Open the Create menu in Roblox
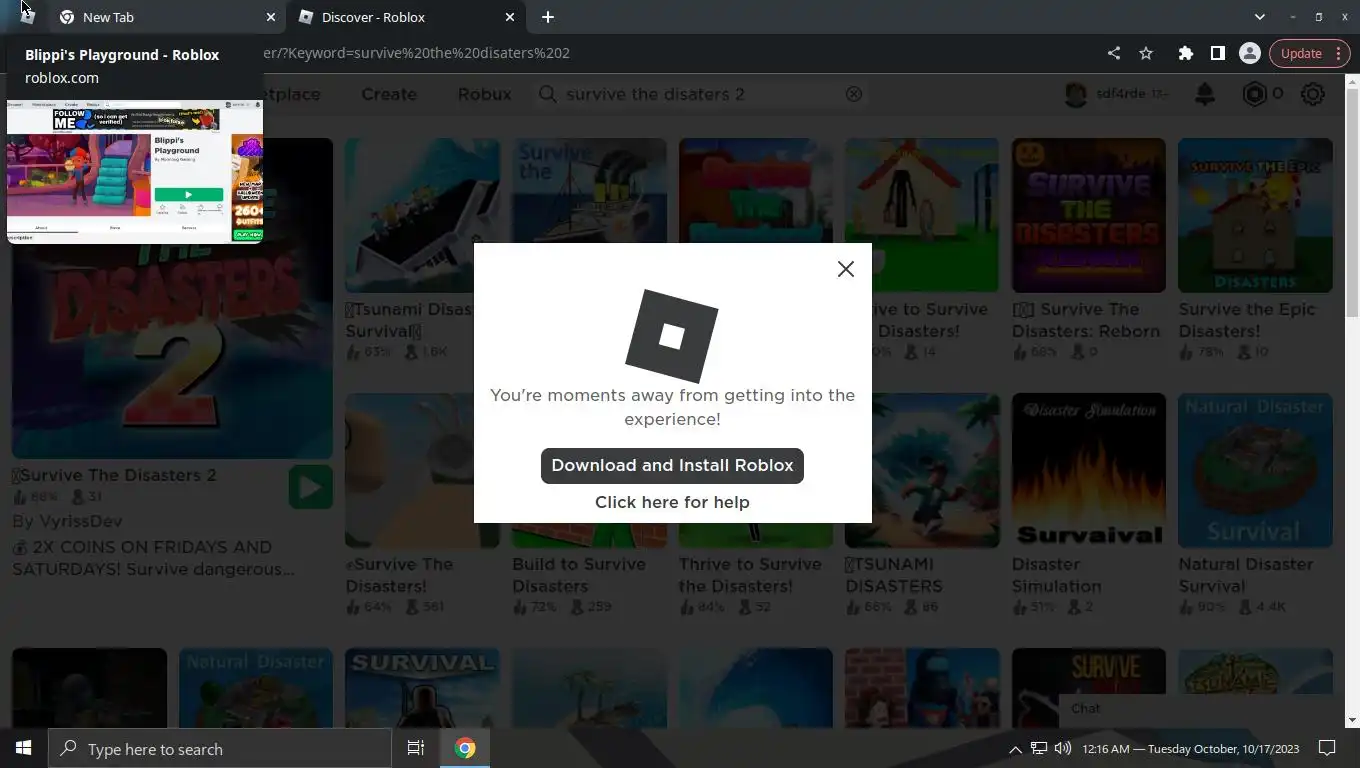 [389, 94]
